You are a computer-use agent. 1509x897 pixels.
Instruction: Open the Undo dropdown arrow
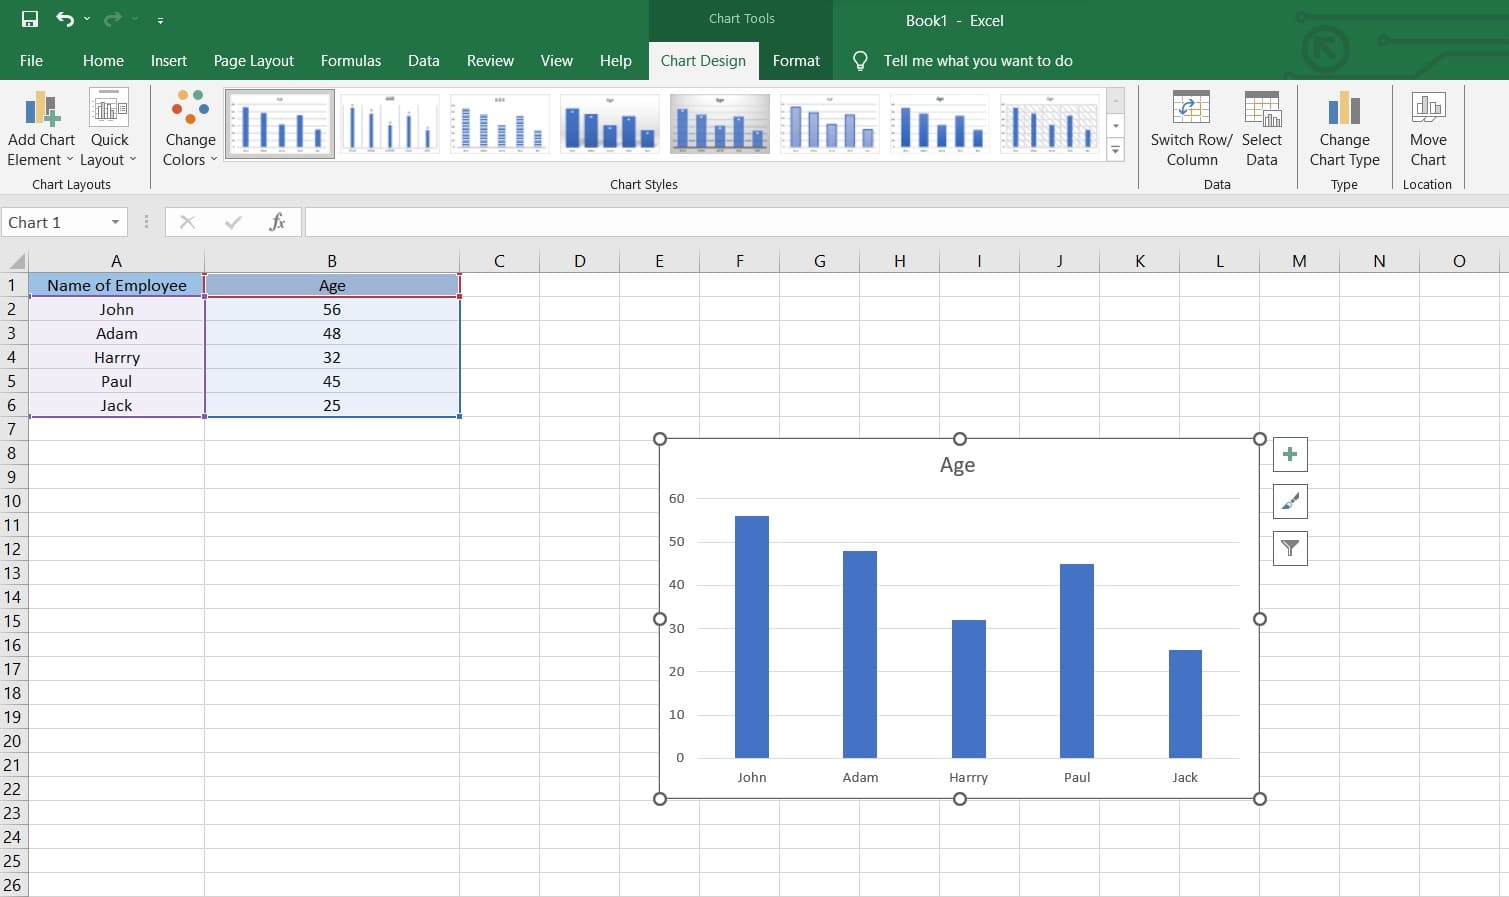point(87,19)
